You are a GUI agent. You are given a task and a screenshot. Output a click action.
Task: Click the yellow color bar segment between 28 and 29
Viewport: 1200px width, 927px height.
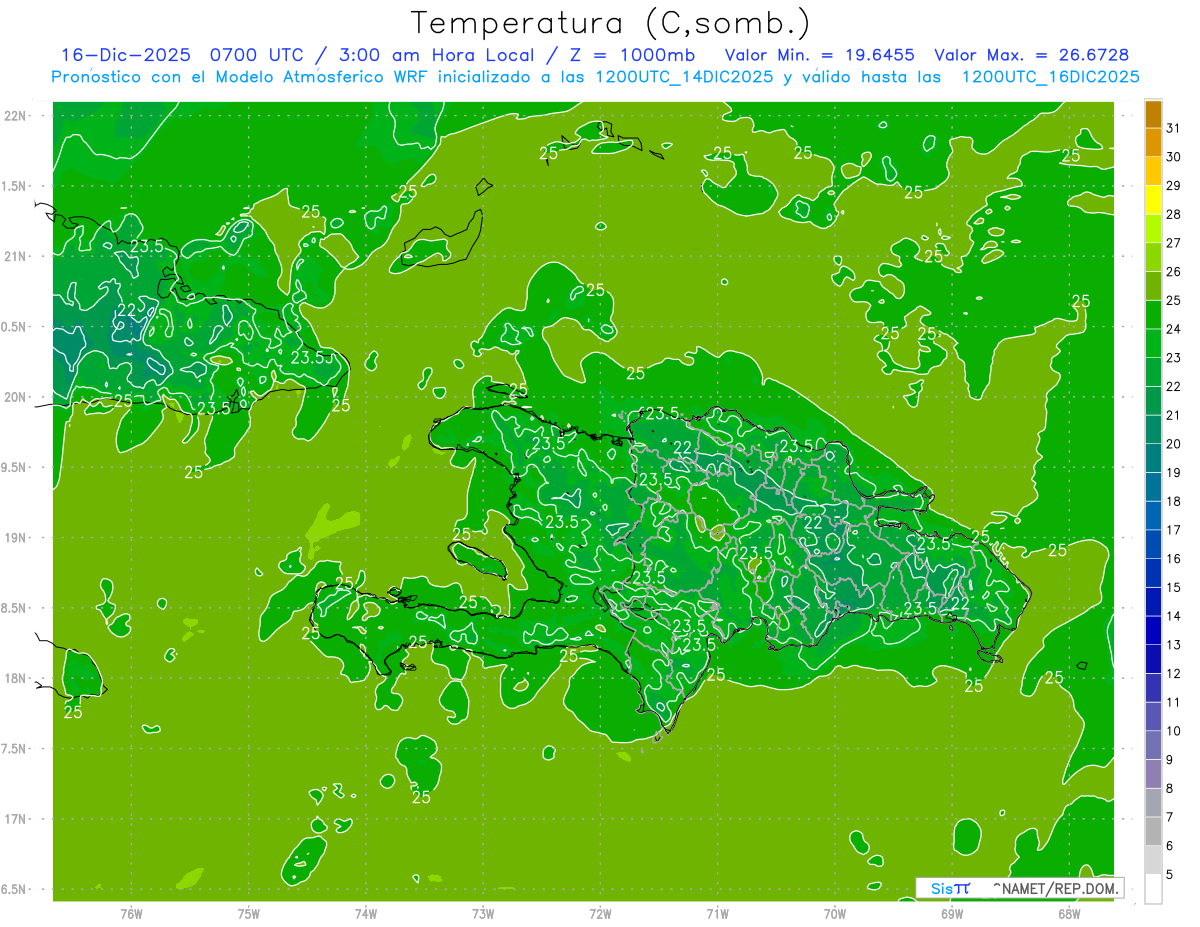1153,200
